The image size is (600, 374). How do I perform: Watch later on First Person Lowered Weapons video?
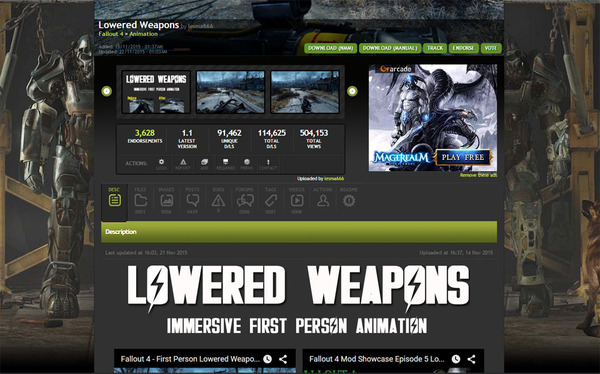[x=267, y=359]
